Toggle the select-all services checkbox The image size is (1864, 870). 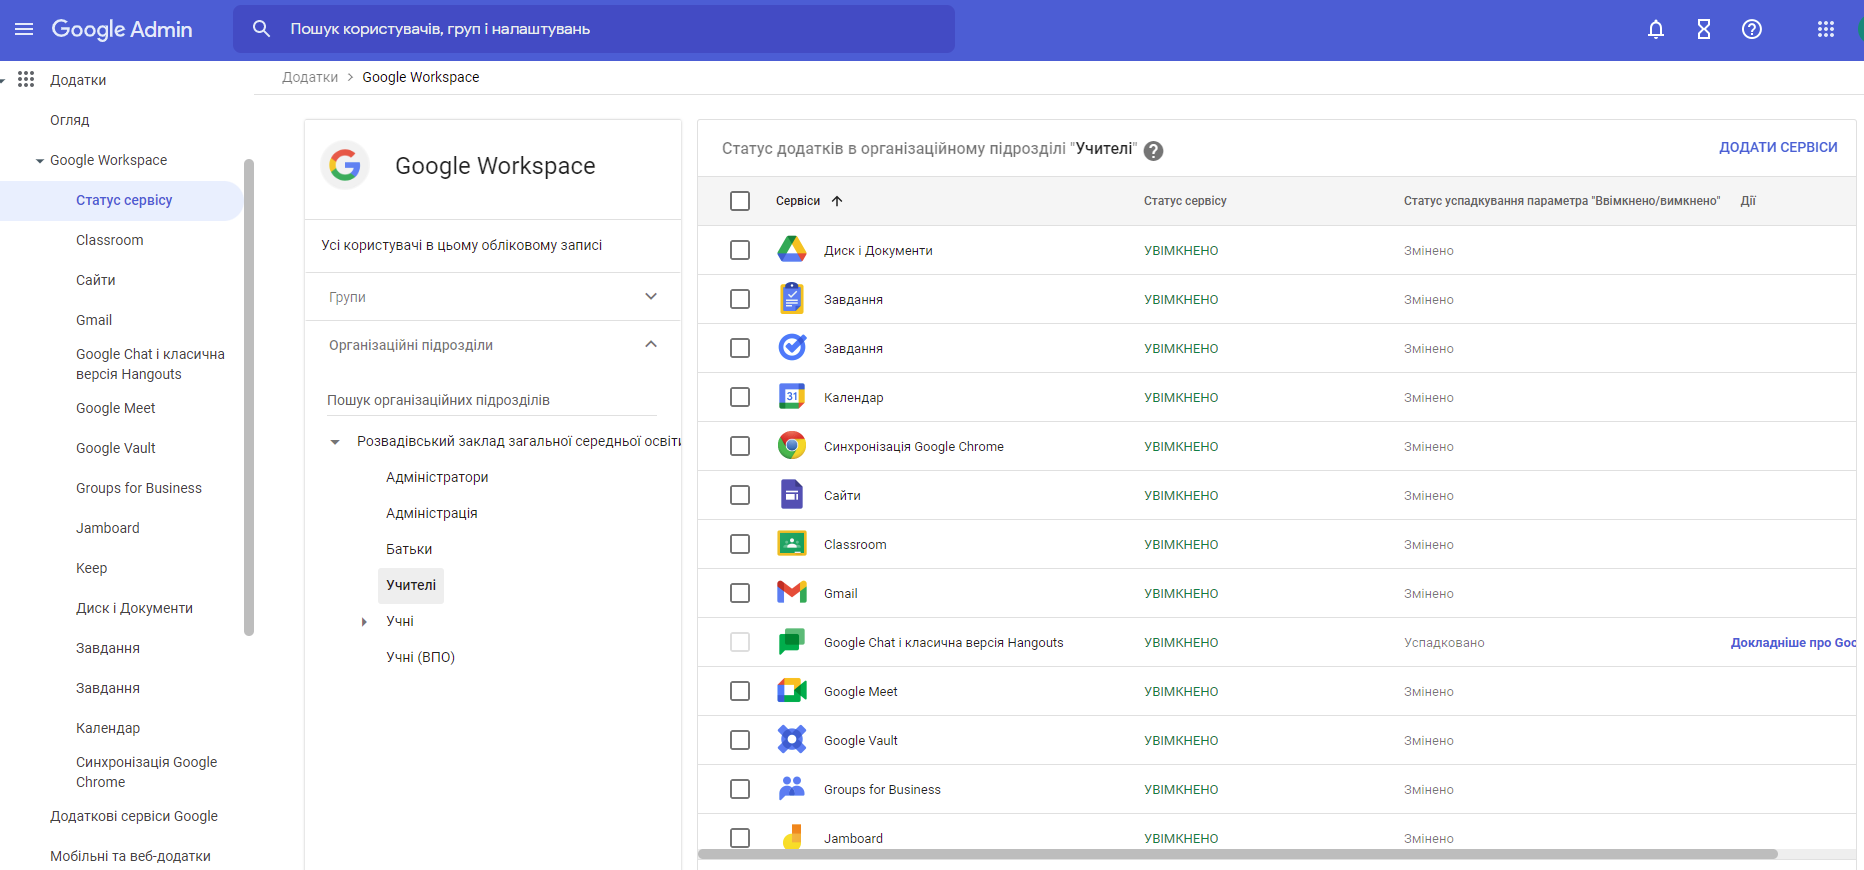740,201
